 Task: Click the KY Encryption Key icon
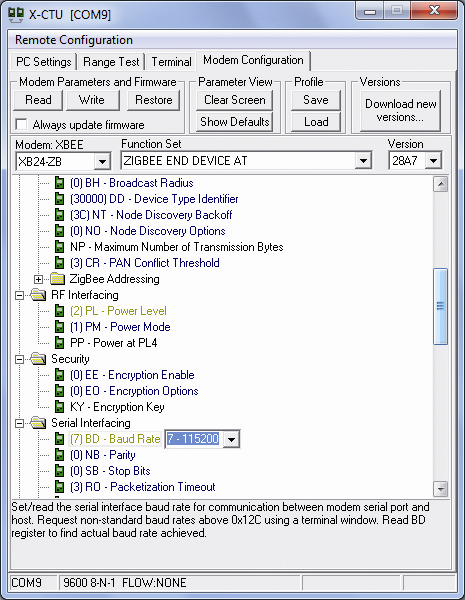pyautogui.click(x=59, y=407)
